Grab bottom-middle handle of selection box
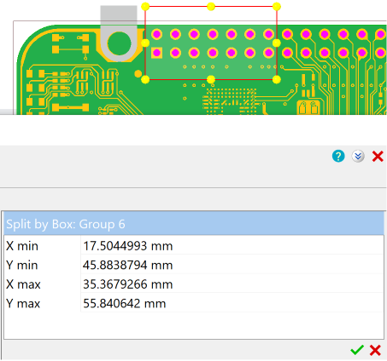This screenshot has width=387, height=361. point(211,79)
